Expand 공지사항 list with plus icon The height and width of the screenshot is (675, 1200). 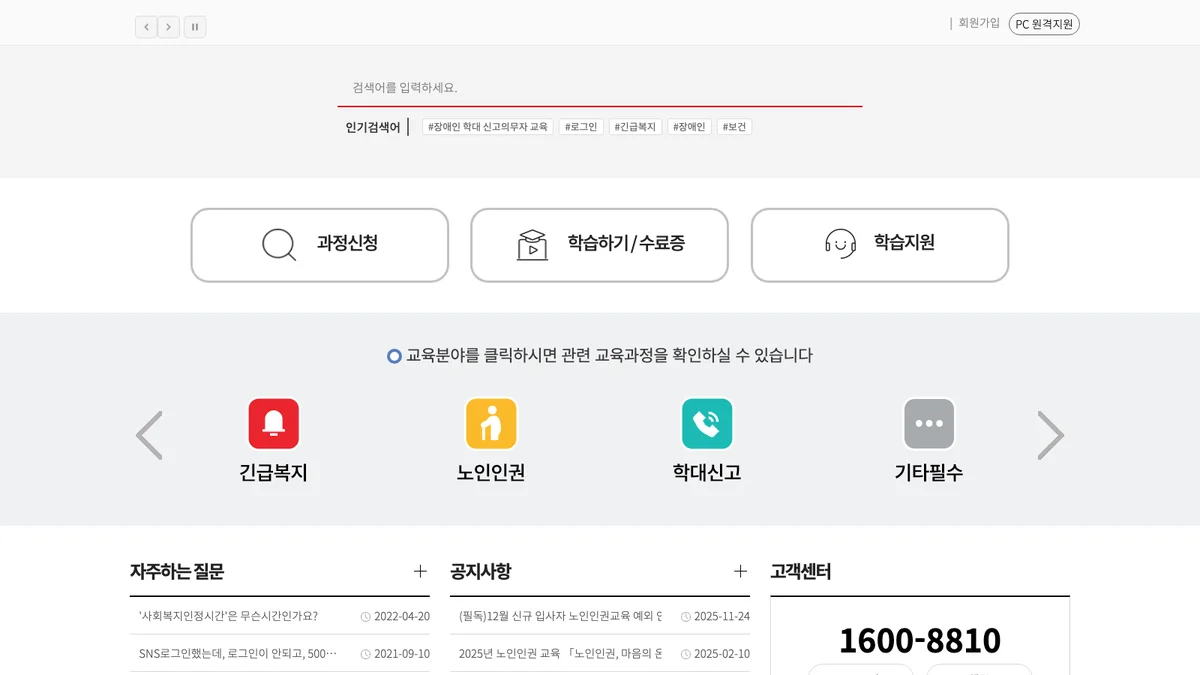pos(740,571)
